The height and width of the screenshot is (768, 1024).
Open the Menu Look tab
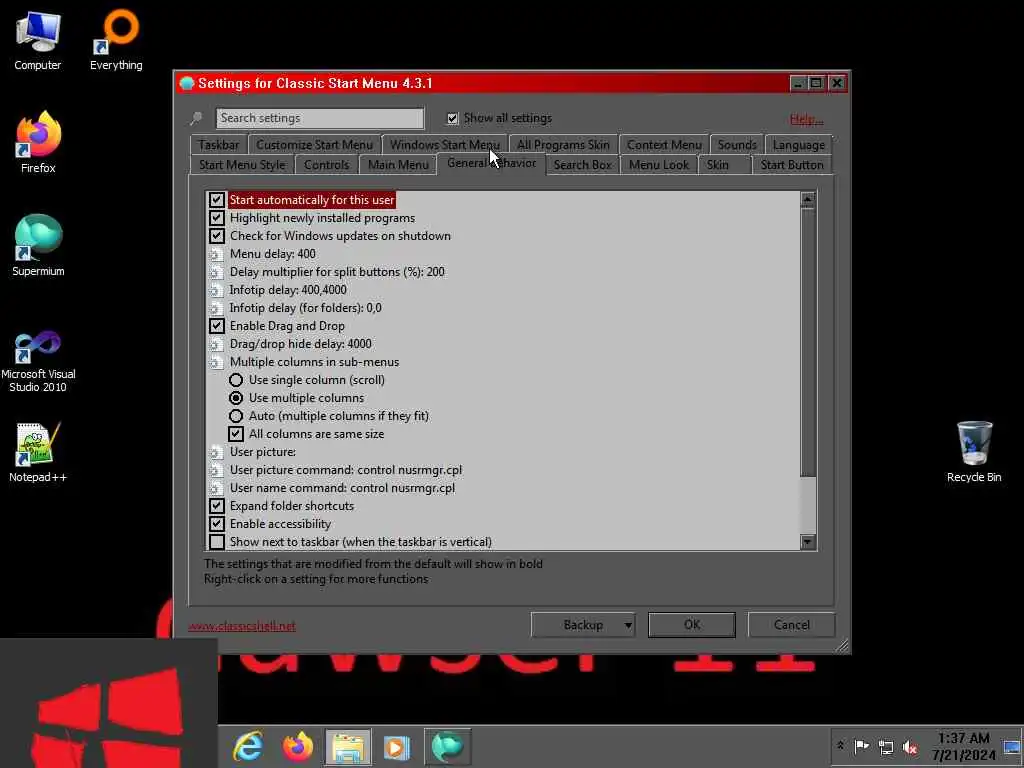tap(659, 165)
